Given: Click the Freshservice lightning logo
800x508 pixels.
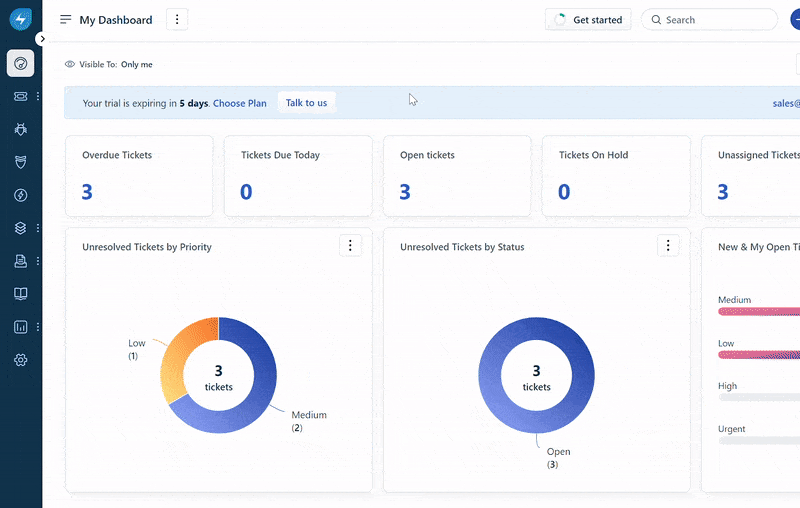Looking at the screenshot, I should click(20, 20).
